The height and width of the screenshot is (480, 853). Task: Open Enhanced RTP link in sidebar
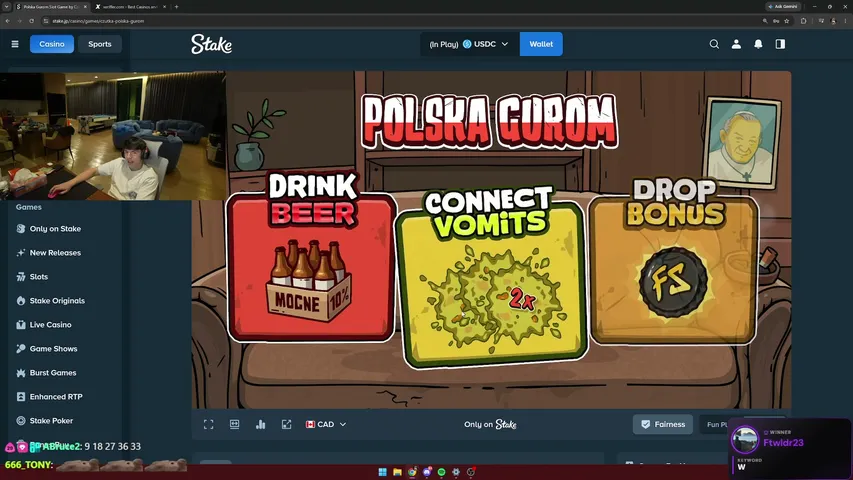pos(56,397)
